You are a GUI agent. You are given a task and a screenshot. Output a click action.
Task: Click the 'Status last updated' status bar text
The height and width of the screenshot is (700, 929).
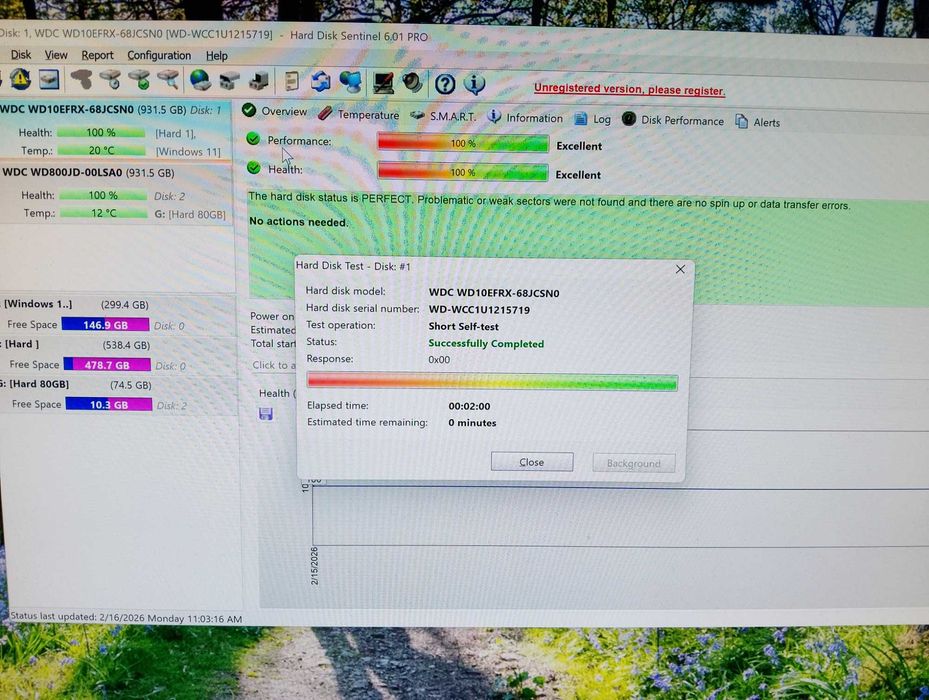(x=126, y=618)
